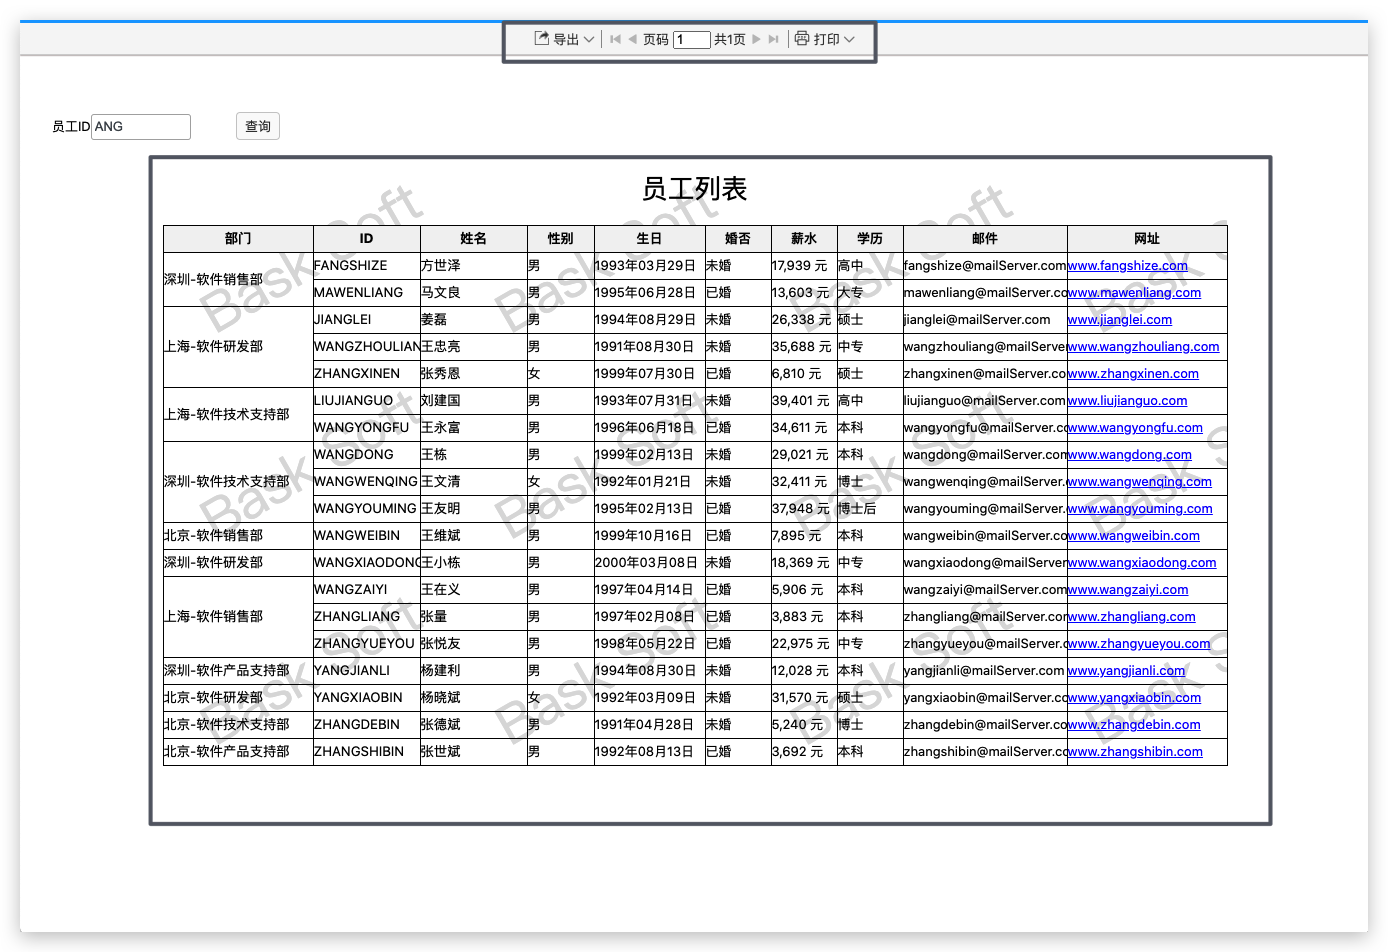
Task: Click the 邮件 column header
Action: point(985,239)
